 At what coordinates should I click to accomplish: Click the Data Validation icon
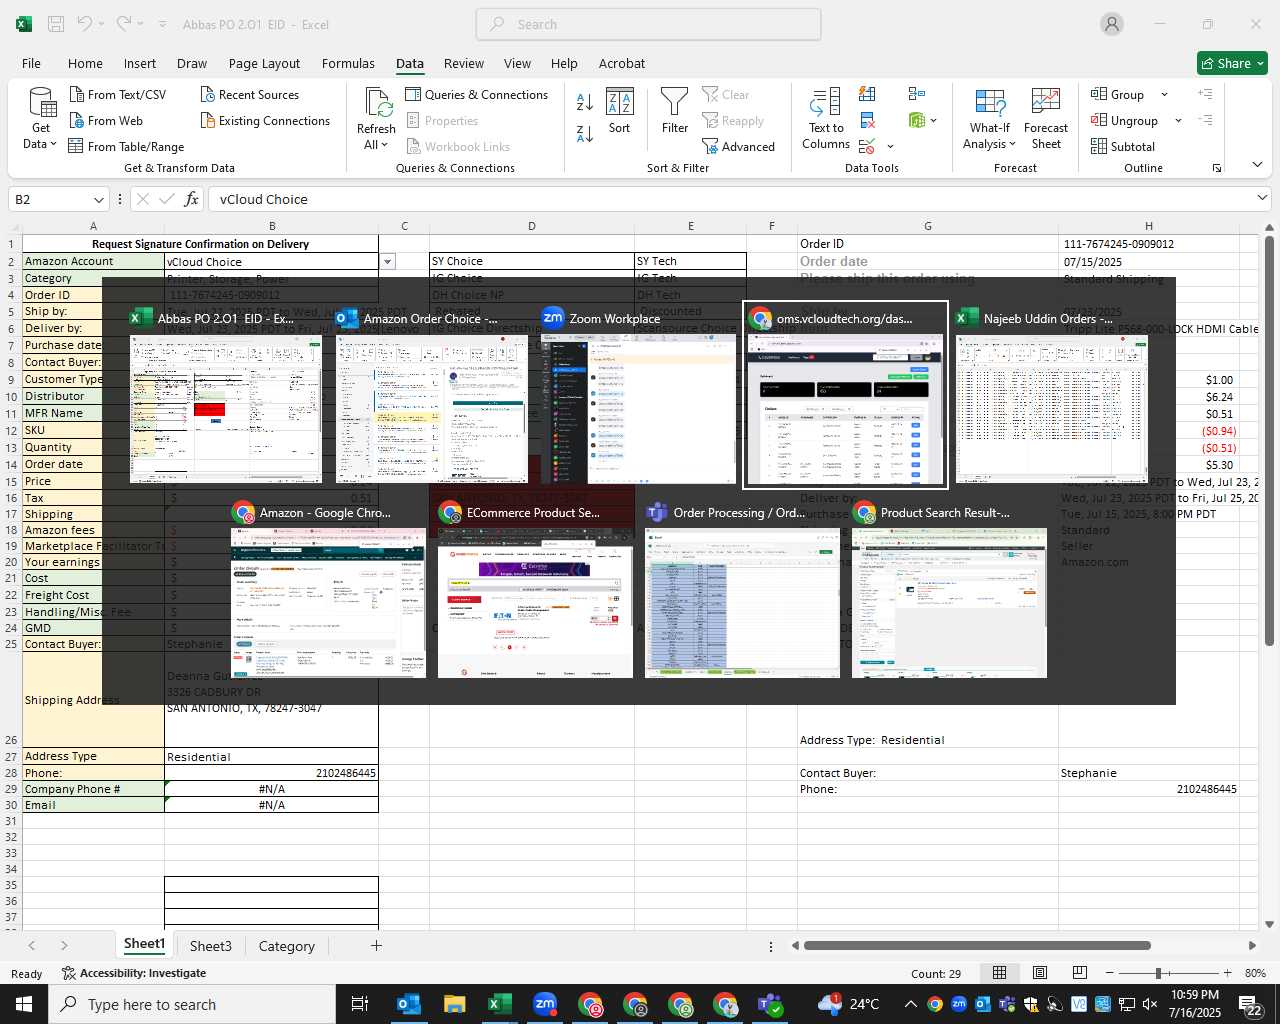pyautogui.click(x=867, y=146)
